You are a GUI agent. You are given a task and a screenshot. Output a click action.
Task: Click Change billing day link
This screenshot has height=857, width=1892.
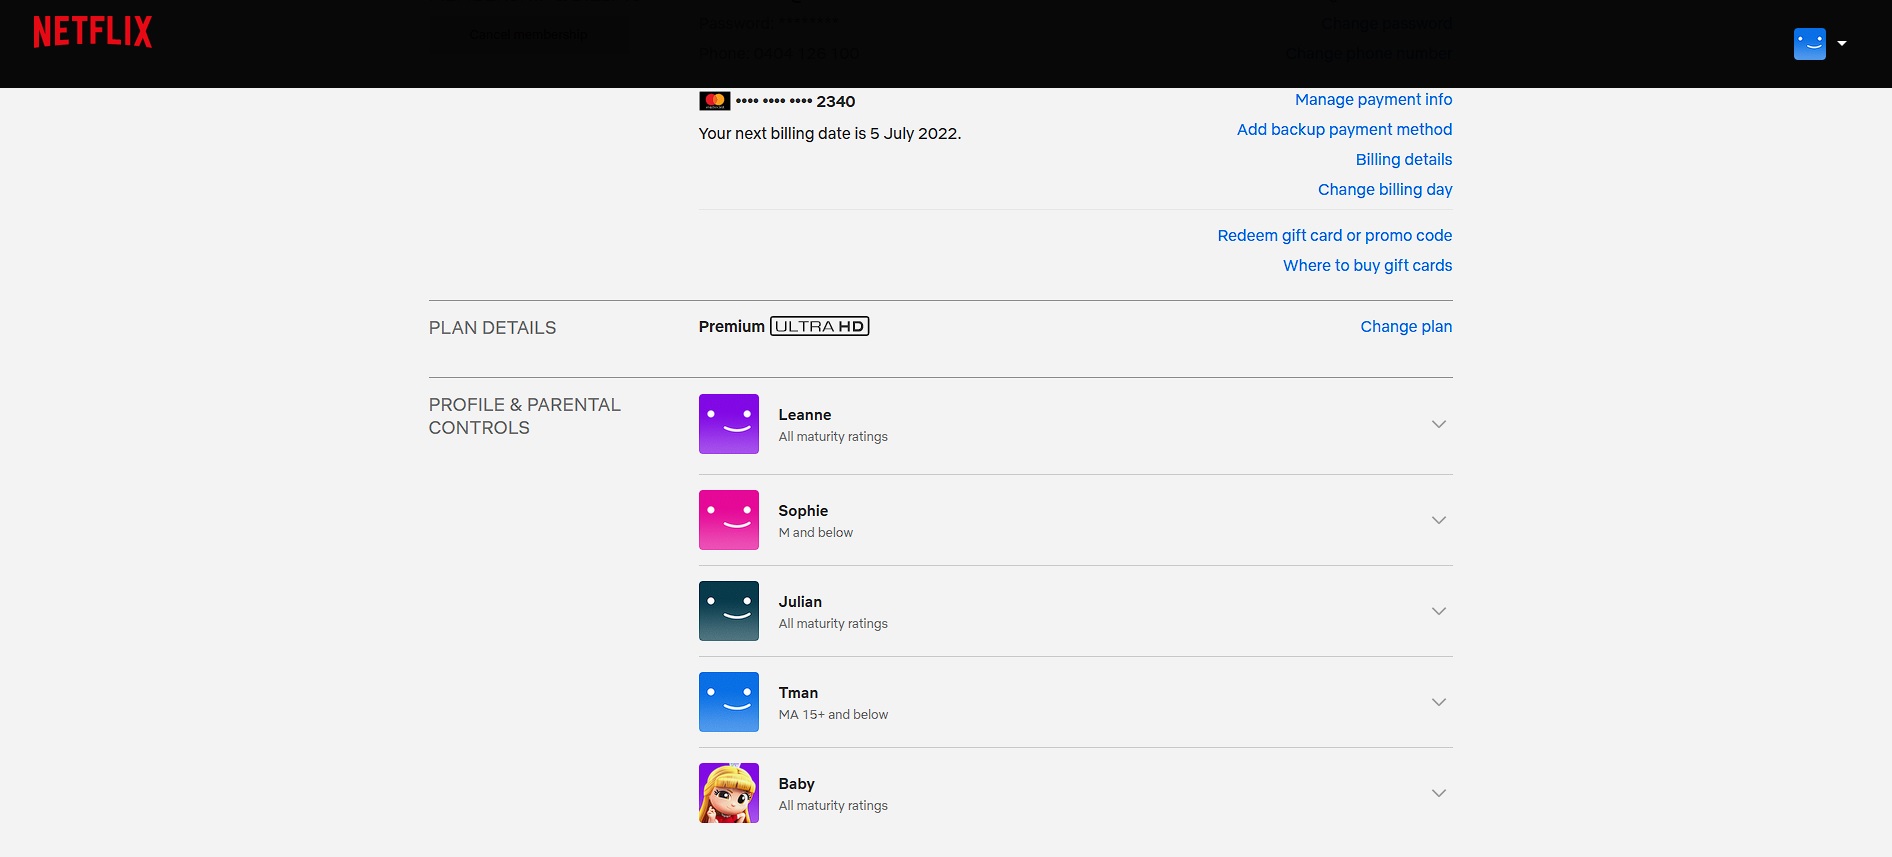click(1385, 190)
